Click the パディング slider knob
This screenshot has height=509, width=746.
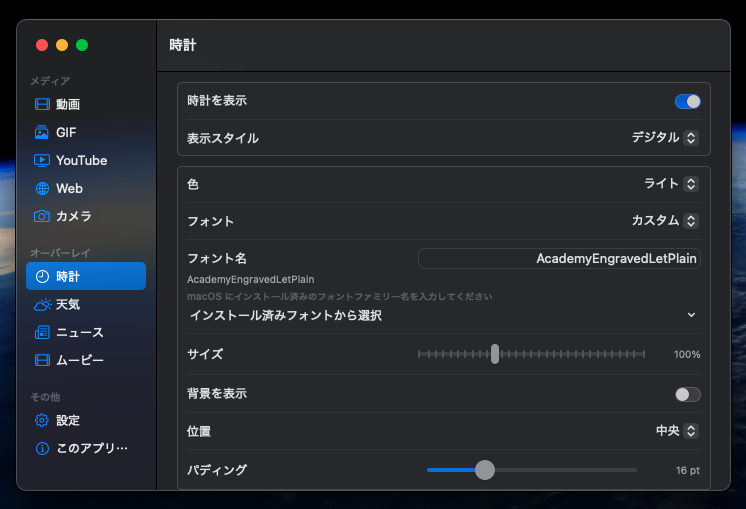tap(485, 470)
